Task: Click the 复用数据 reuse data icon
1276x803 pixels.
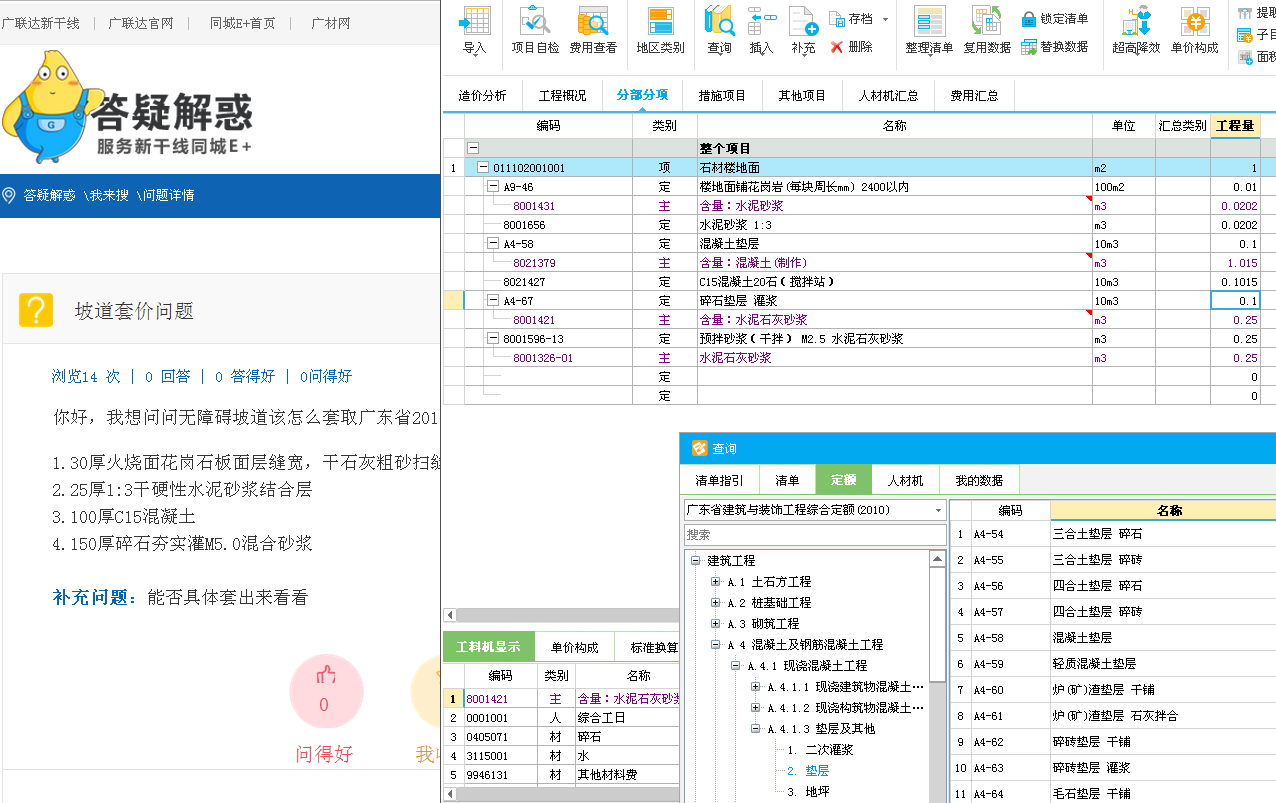Action: (987, 21)
